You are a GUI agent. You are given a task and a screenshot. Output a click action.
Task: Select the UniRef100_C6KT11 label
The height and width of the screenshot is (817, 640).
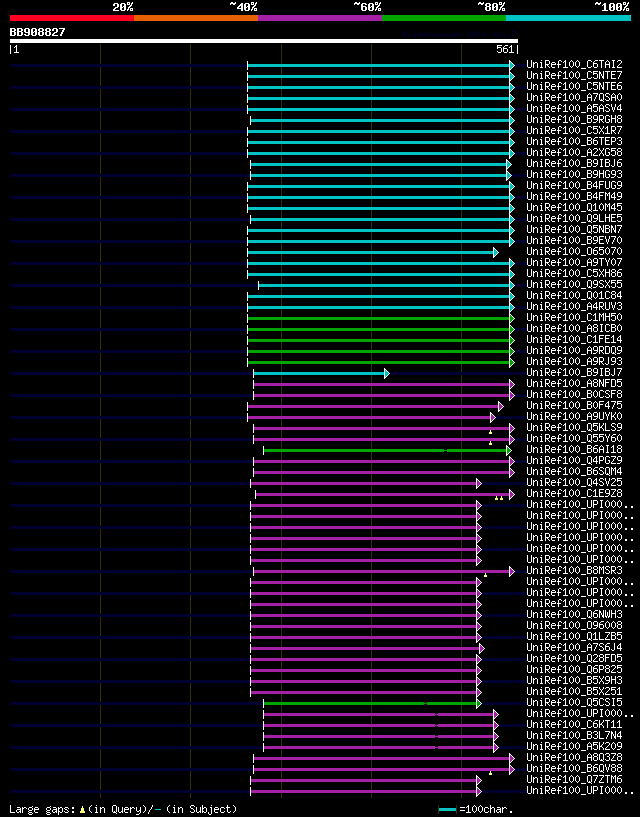point(574,724)
